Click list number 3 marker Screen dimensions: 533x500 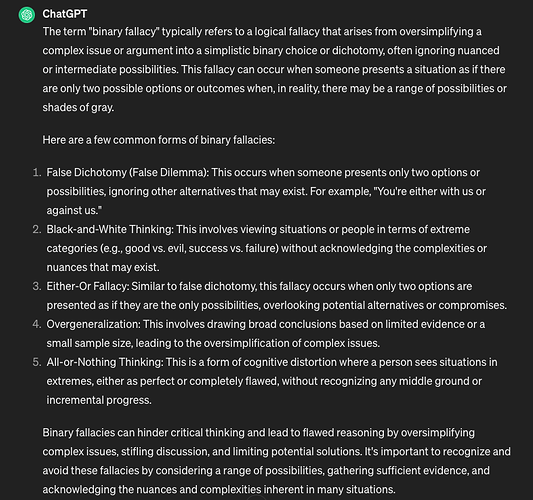[x=37, y=286]
